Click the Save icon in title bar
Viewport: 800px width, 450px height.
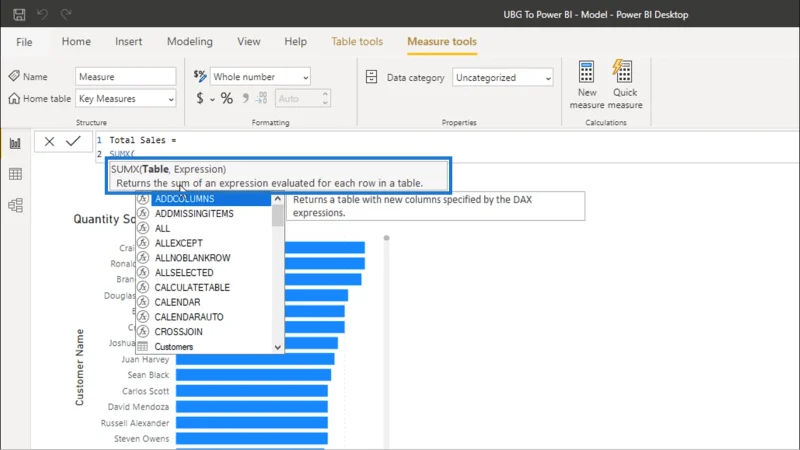(x=19, y=14)
